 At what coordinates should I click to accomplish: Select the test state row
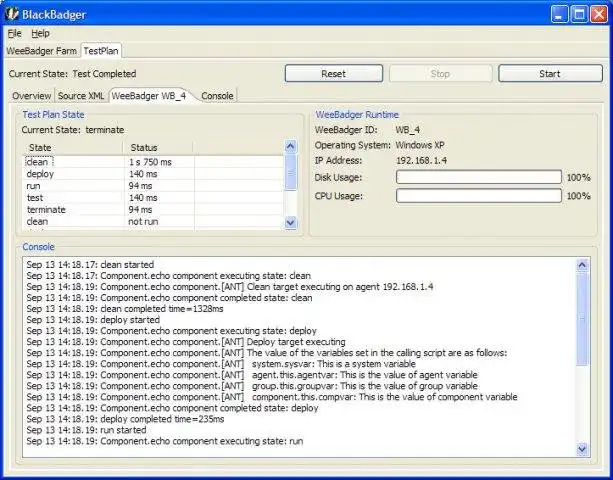(x=154, y=198)
